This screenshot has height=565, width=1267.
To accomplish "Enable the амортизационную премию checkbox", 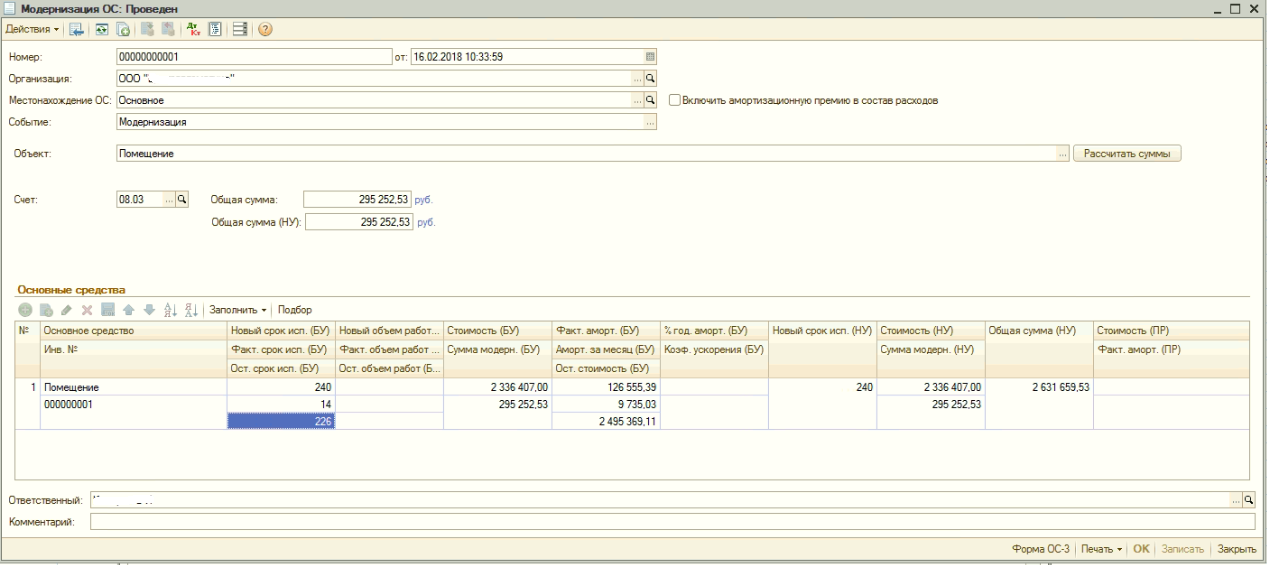I will click(x=674, y=100).
